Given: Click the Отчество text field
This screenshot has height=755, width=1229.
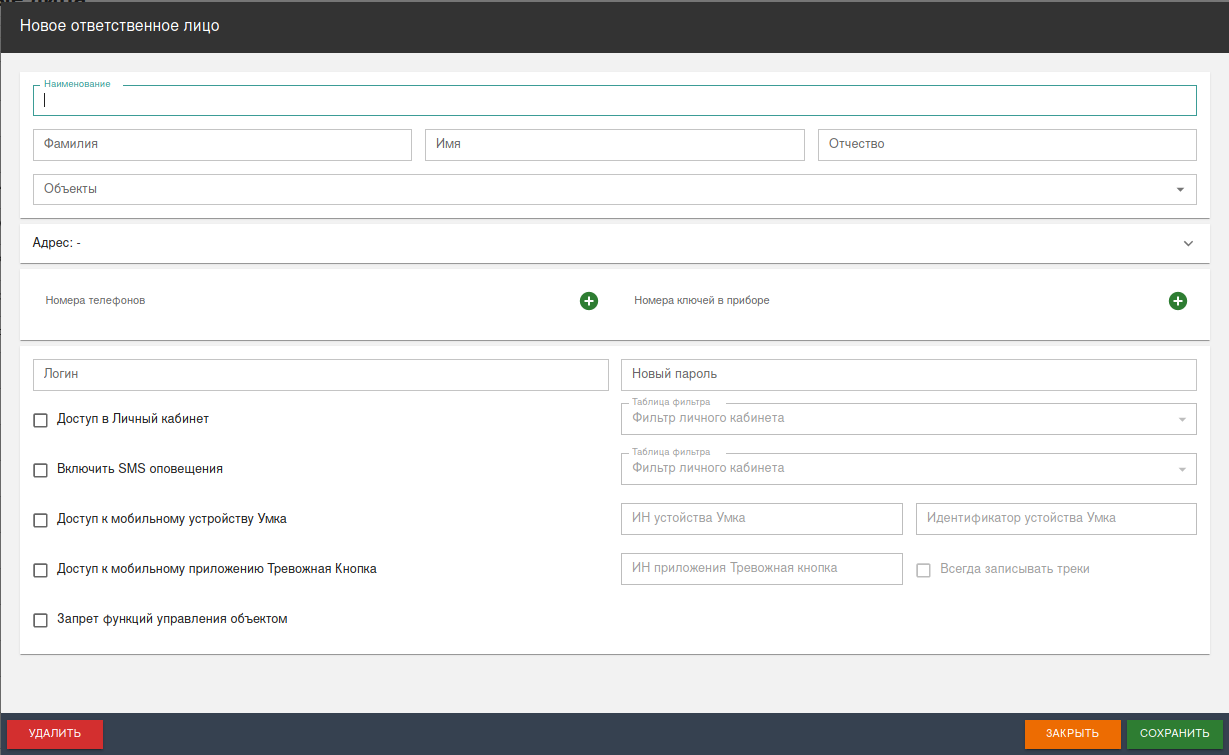Looking at the screenshot, I should tap(1007, 144).
